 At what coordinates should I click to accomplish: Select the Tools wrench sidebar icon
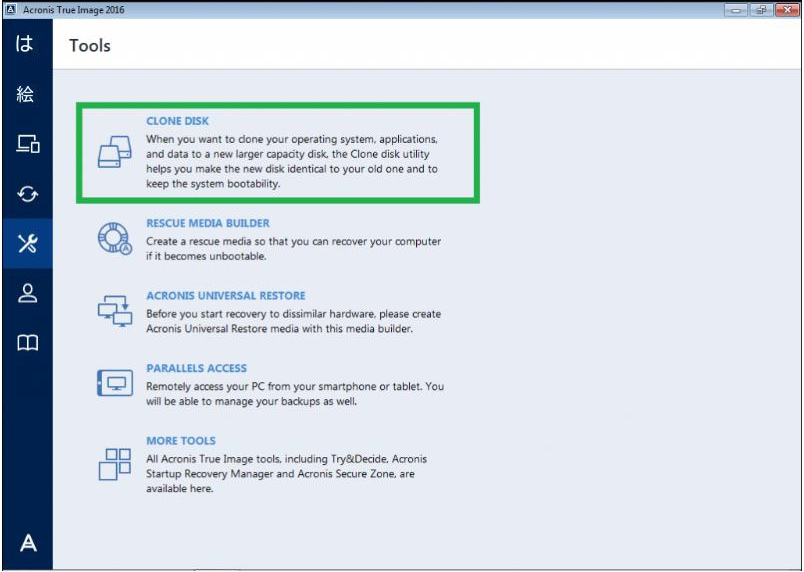[x=27, y=243]
